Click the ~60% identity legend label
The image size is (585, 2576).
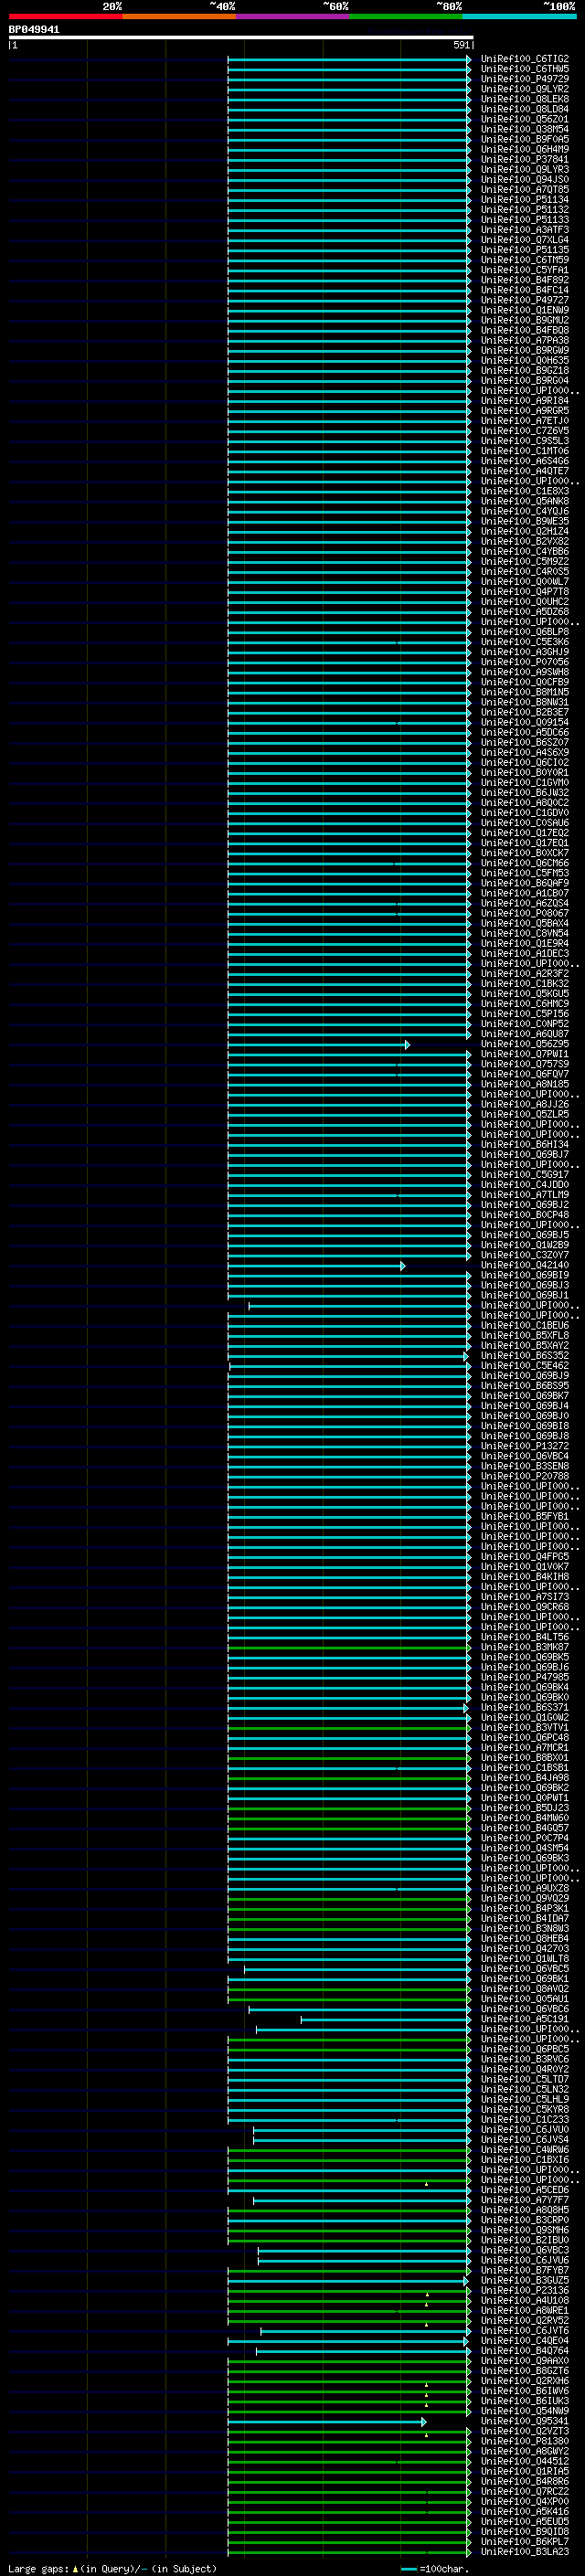point(335,6)
